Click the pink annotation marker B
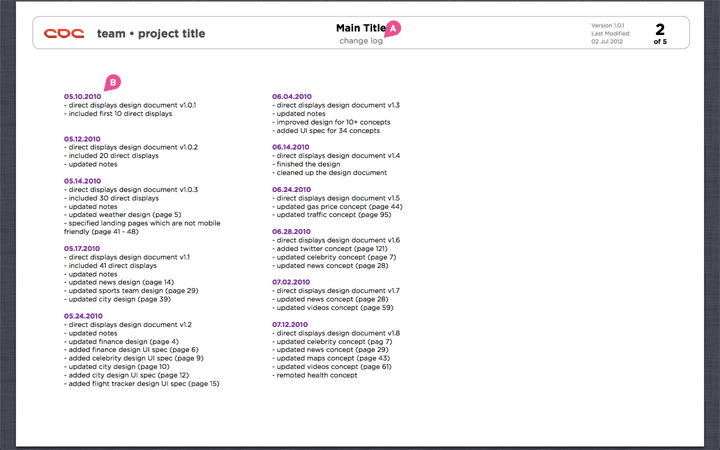 pos(113,82)
